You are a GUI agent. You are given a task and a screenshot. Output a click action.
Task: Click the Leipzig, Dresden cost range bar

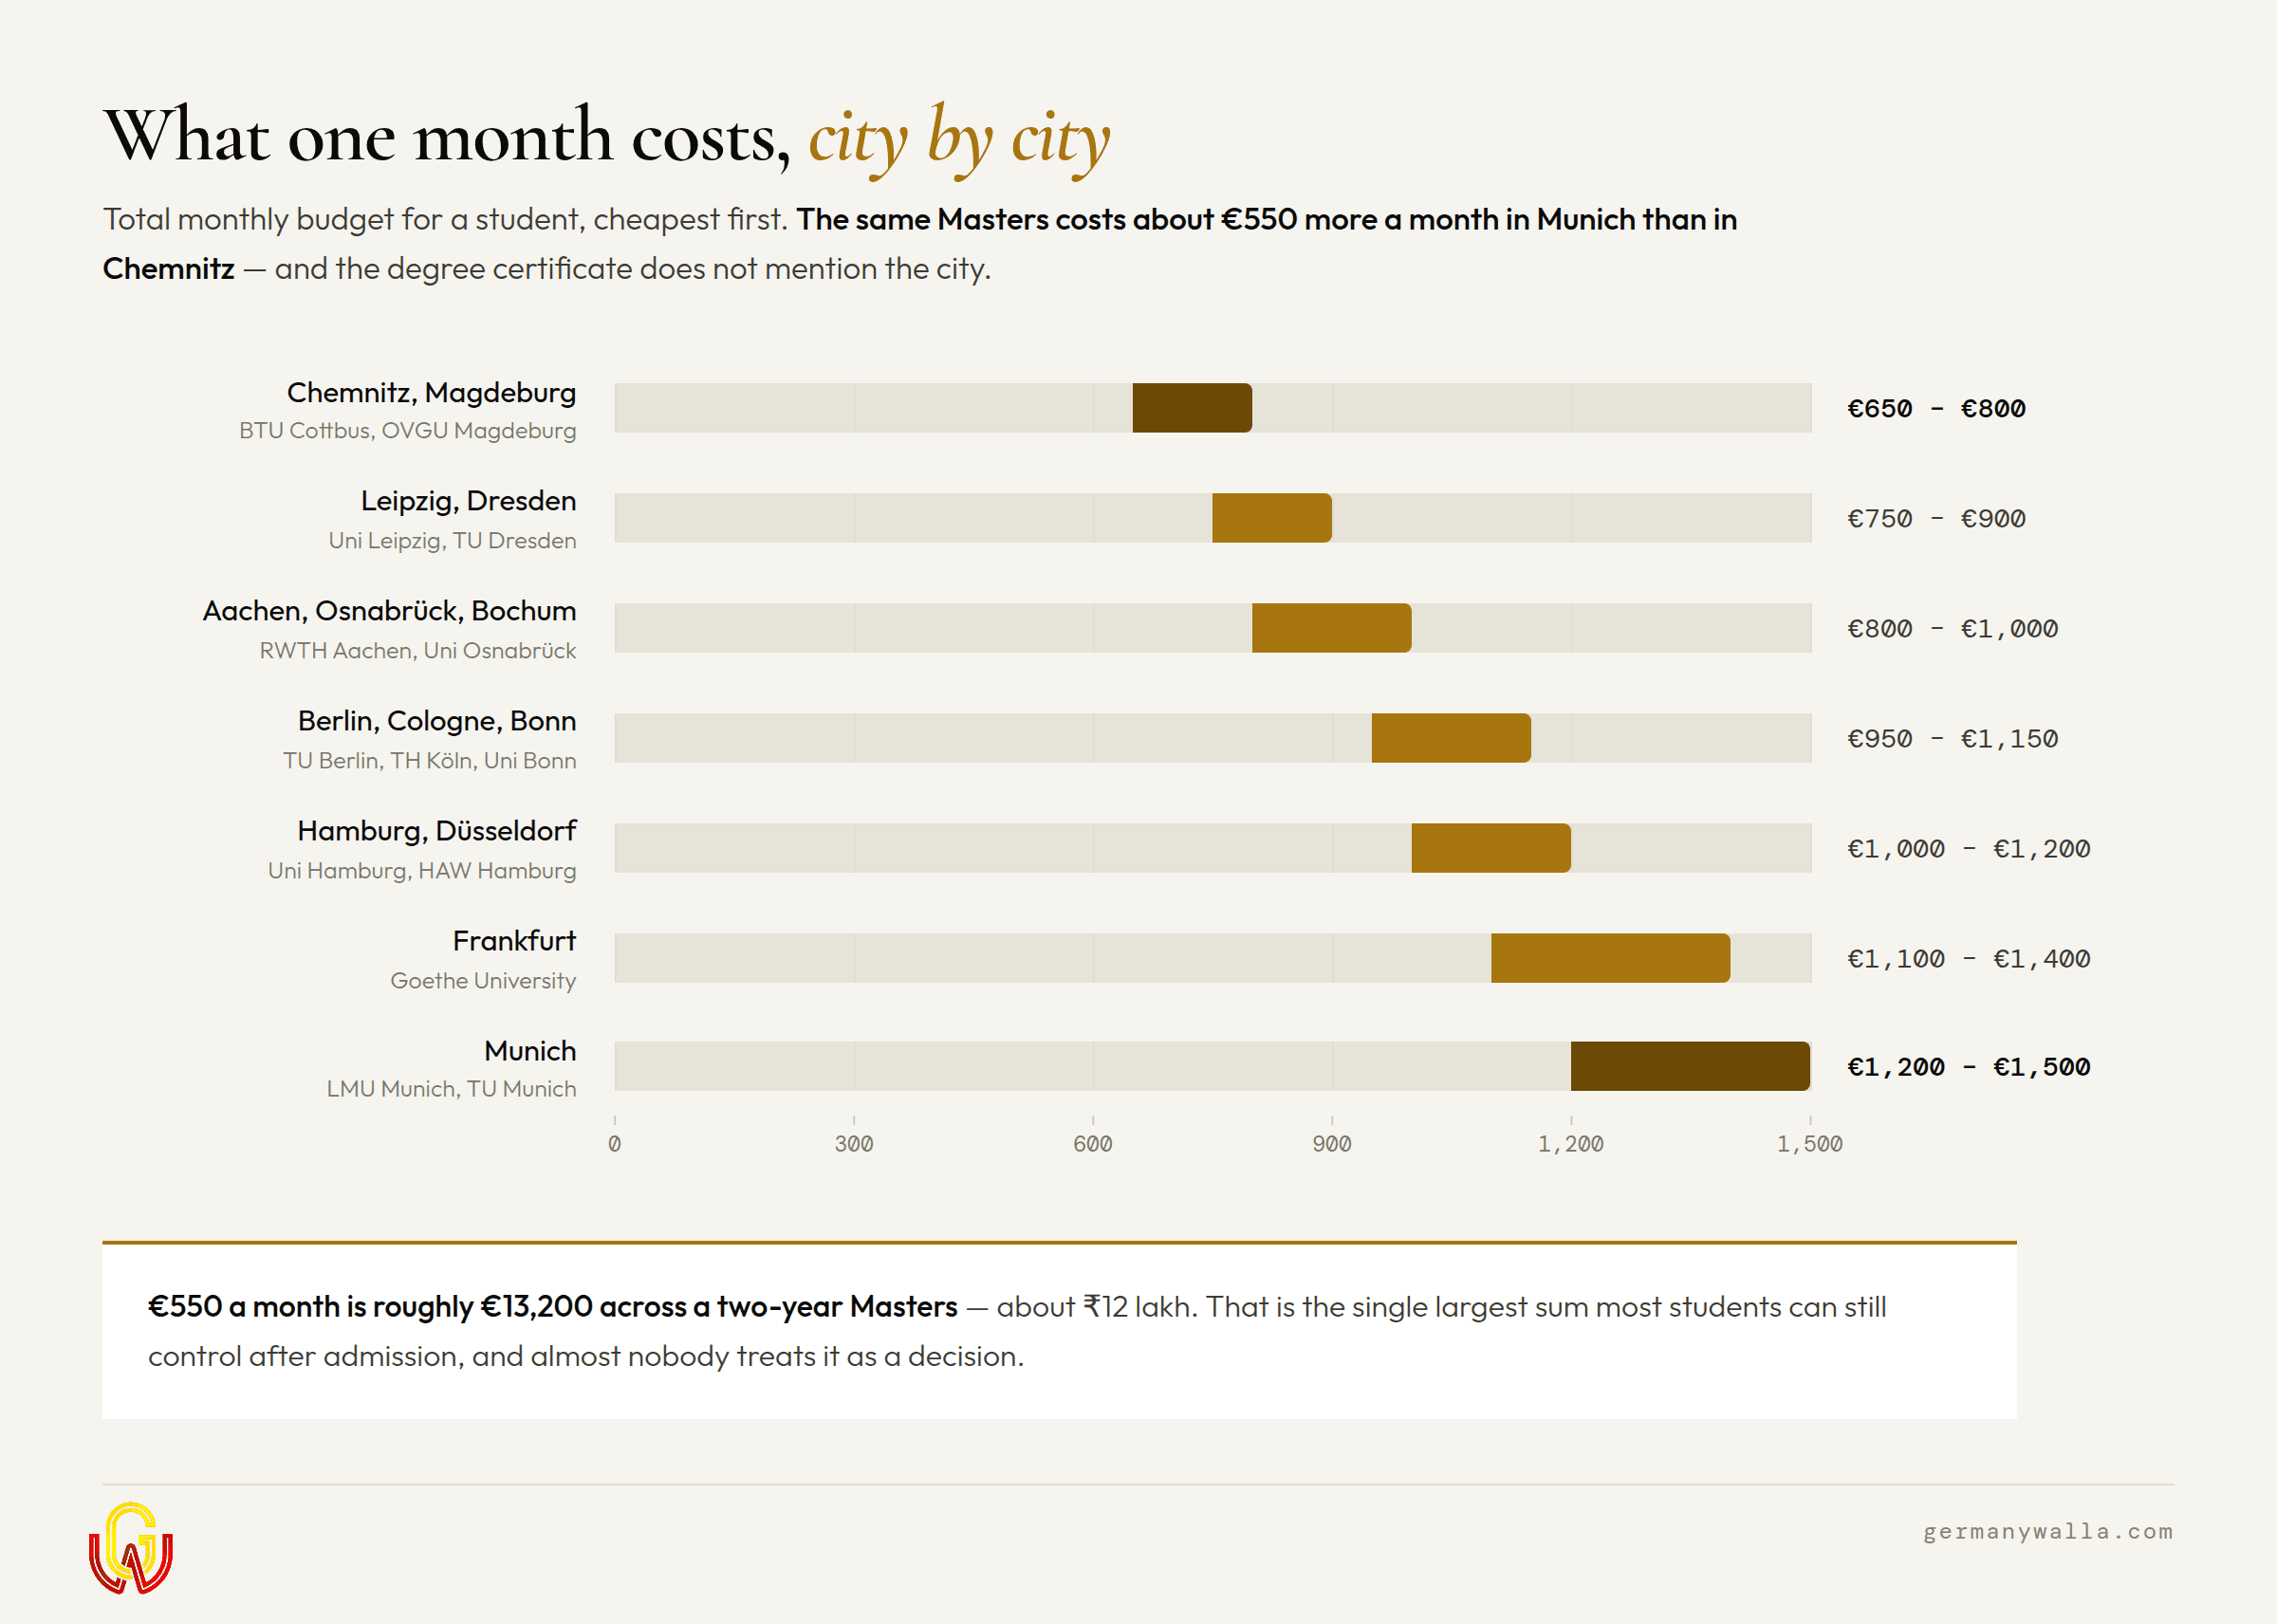(1272, 518)
